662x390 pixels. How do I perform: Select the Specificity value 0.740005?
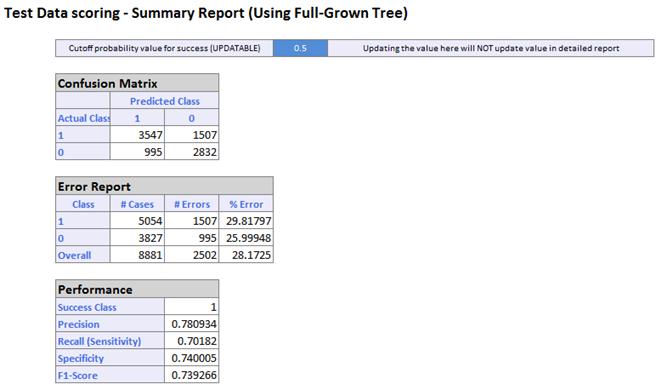pyautogui.click(x=192, y=358)
